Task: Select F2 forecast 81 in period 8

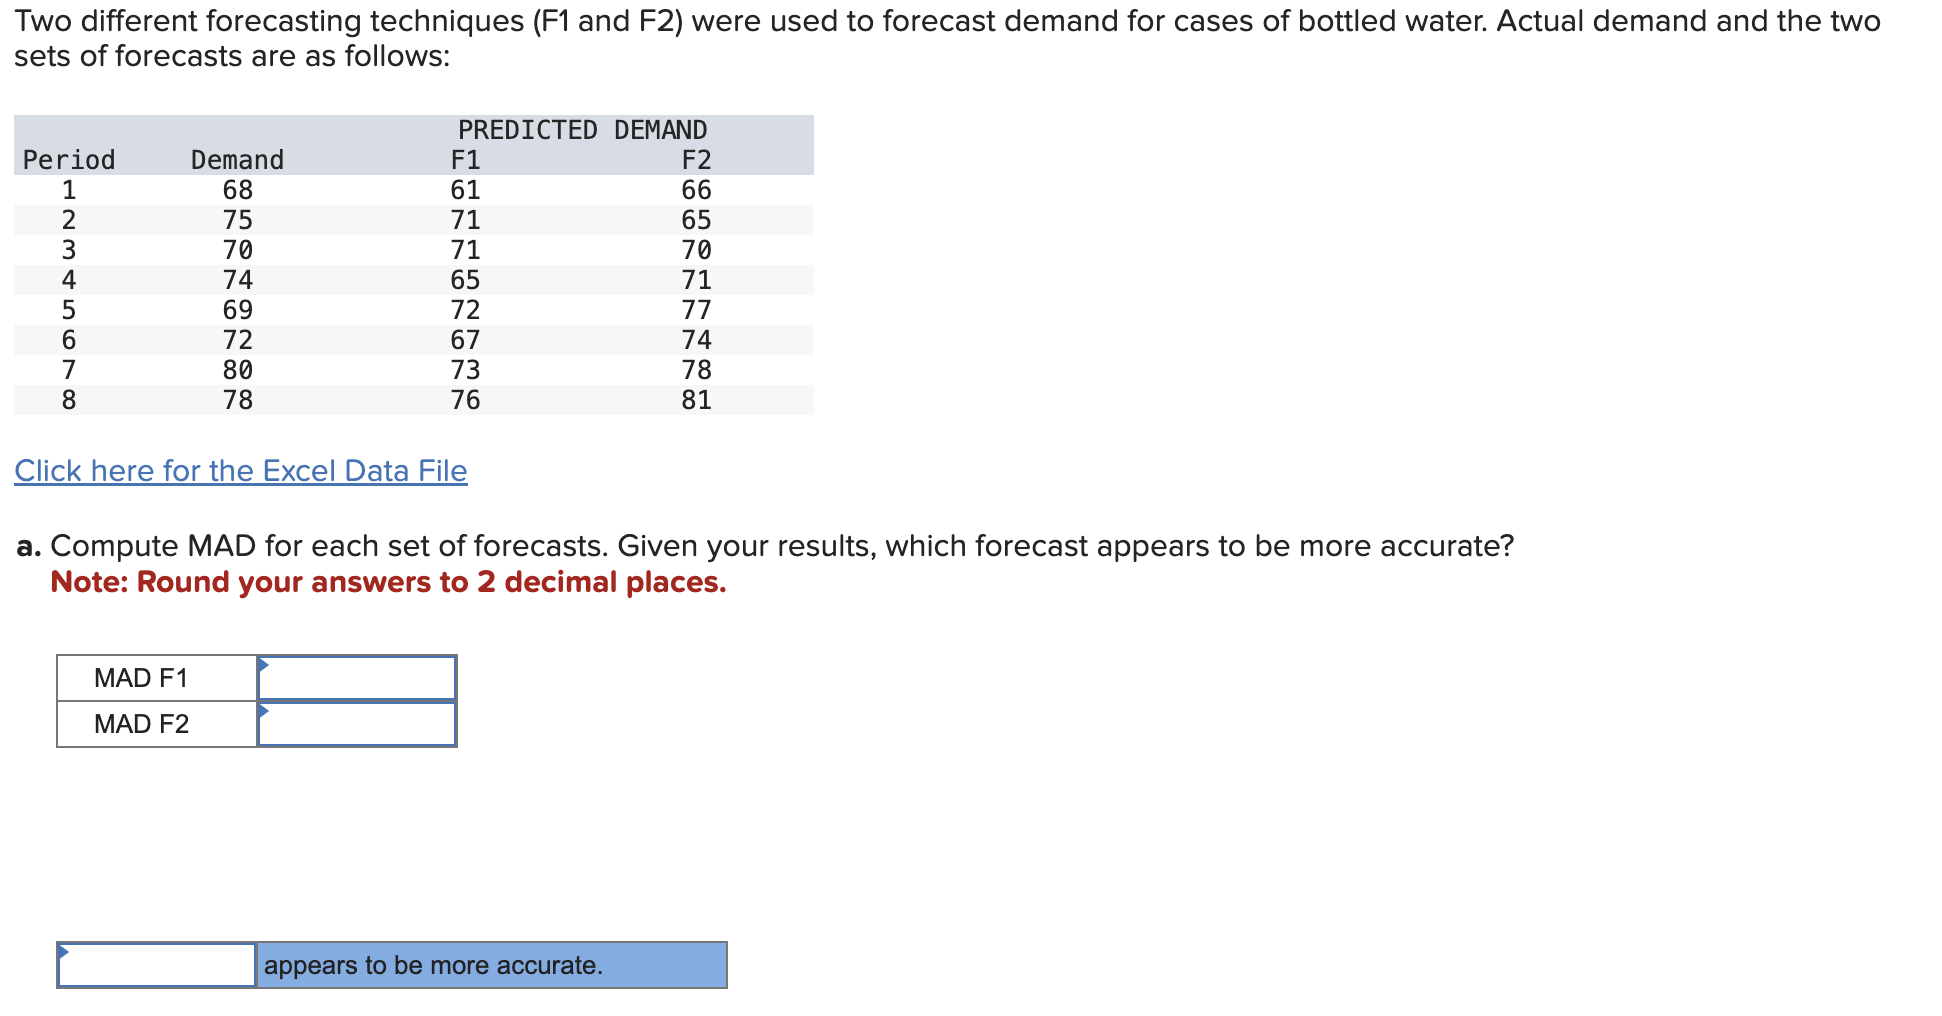Action: [697, 399]
